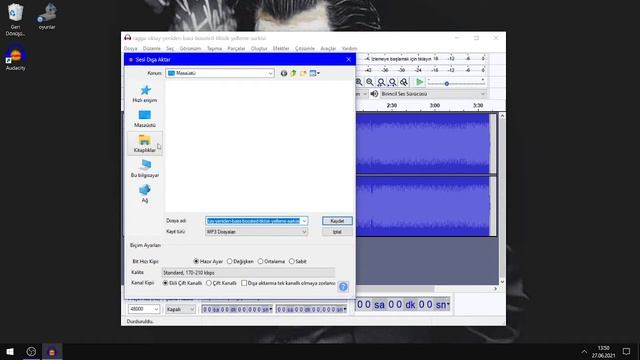
Task: Open the Oluştur menu
Action: pos(259,48)
